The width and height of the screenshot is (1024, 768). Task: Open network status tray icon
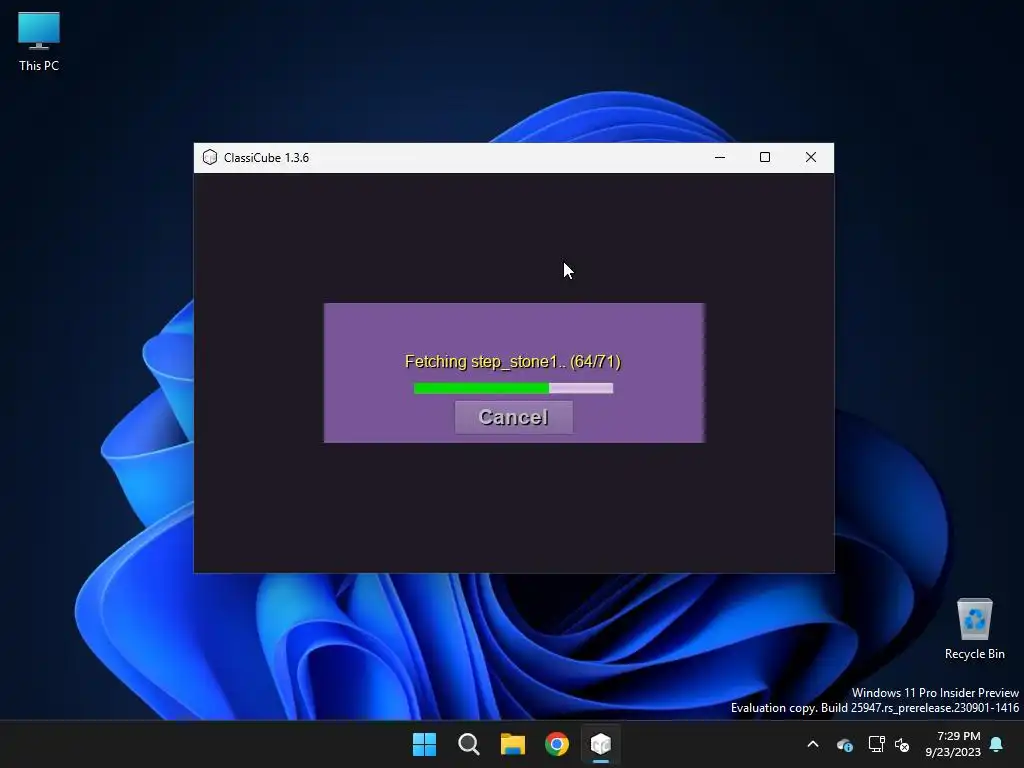click(x=876, y=744)
